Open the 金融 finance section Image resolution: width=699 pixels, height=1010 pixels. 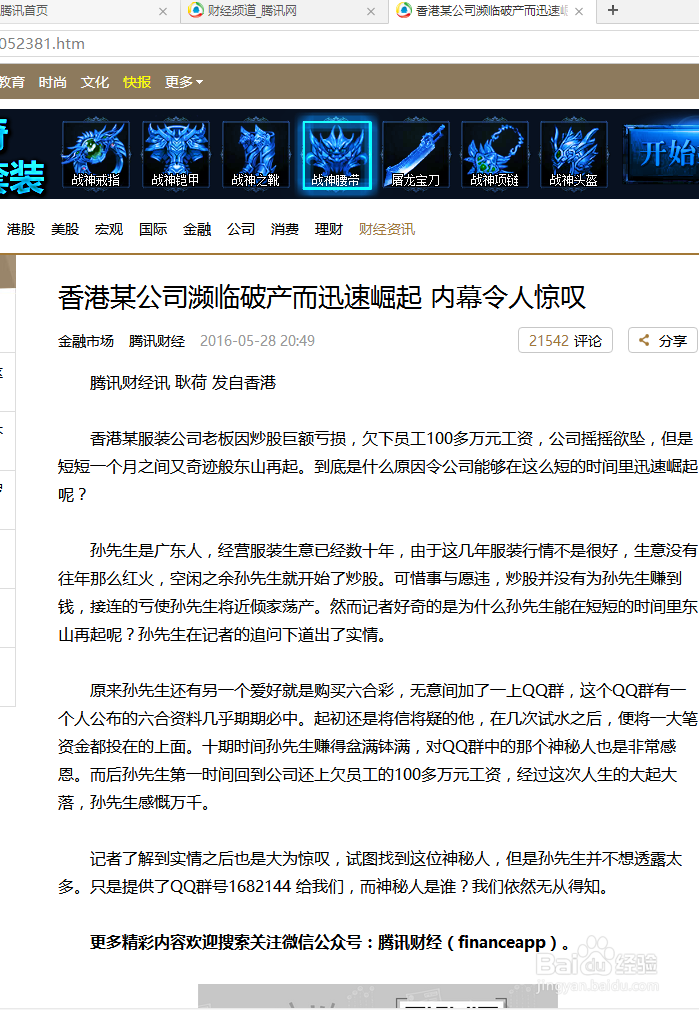tap(197, 229)
